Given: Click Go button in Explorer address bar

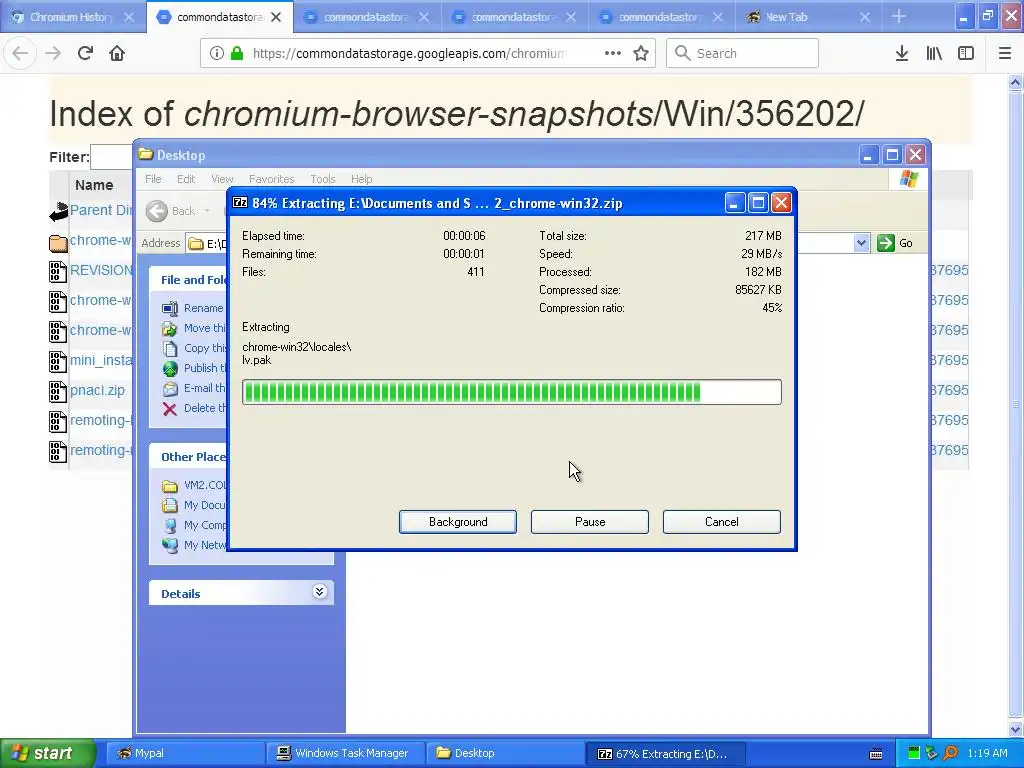Looking at the screenshot, I should click(x=896, y=243).
